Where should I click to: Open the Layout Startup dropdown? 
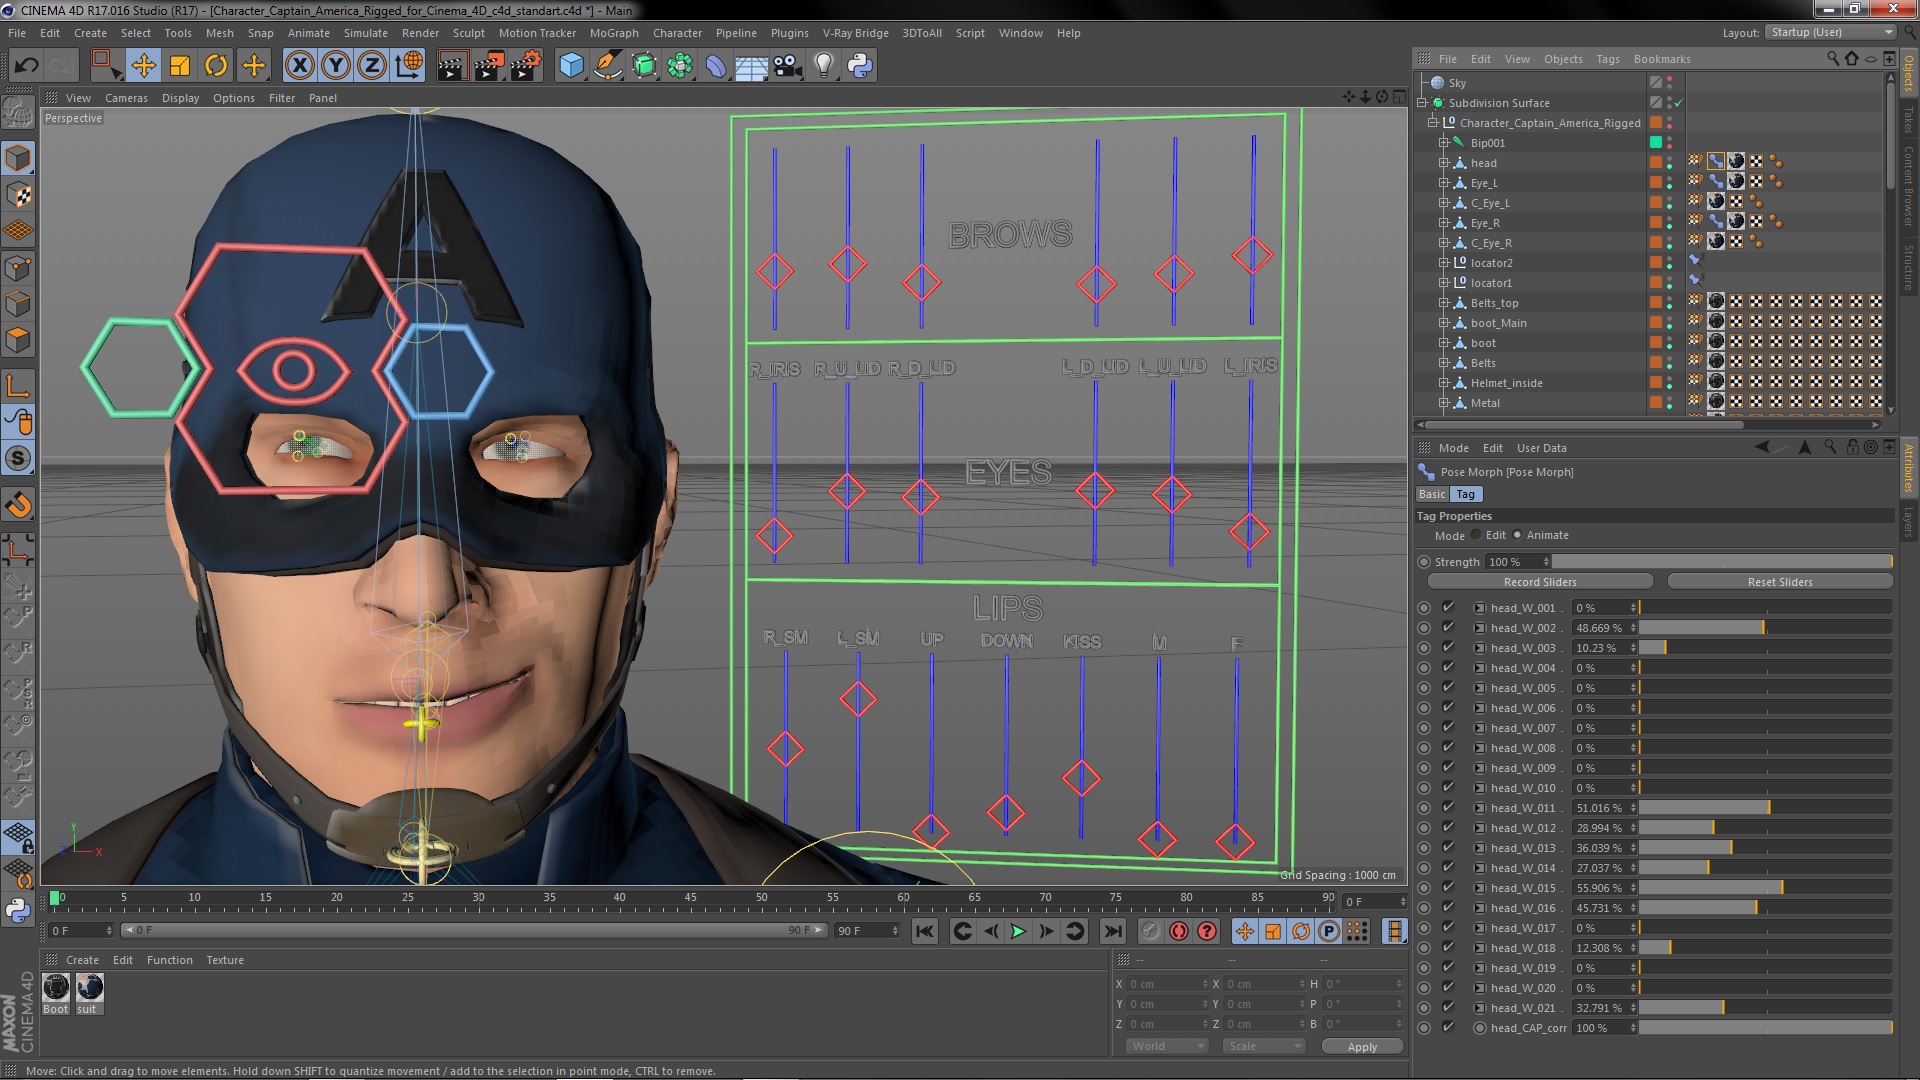click(x=1830, y=32)
